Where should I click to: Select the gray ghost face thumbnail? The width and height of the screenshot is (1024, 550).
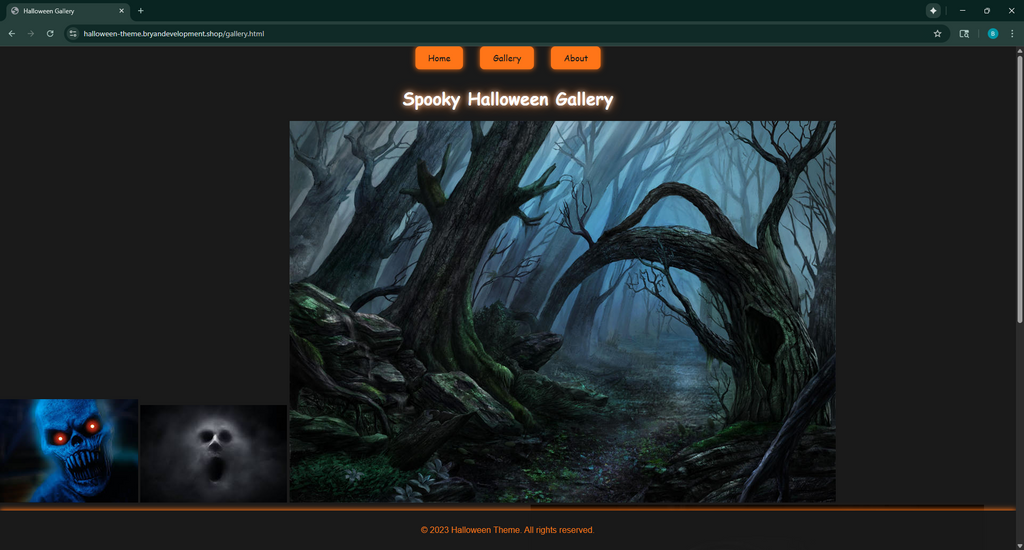coord(213,453)
